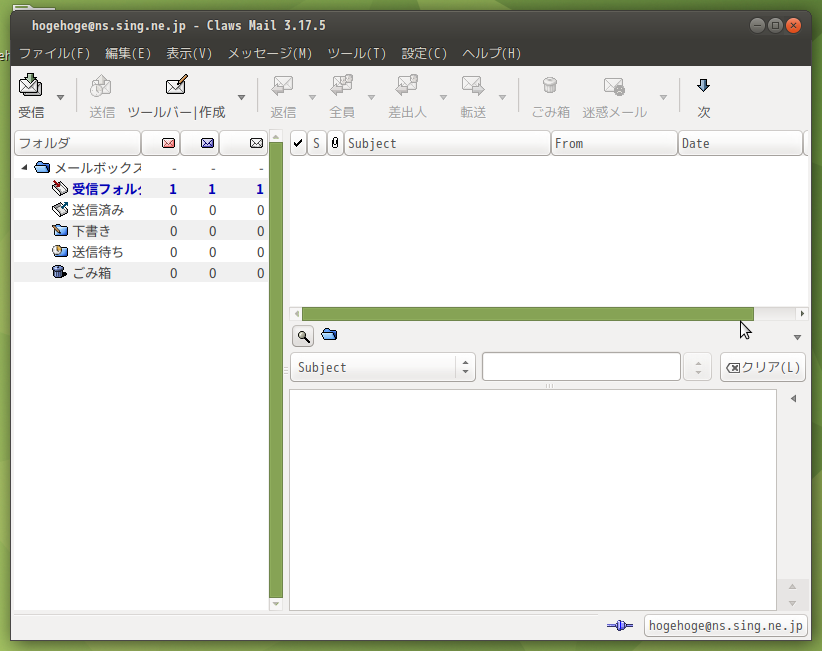
Task: Open dropdown arrow next to 迷惑メール
Action: point(663,97)
